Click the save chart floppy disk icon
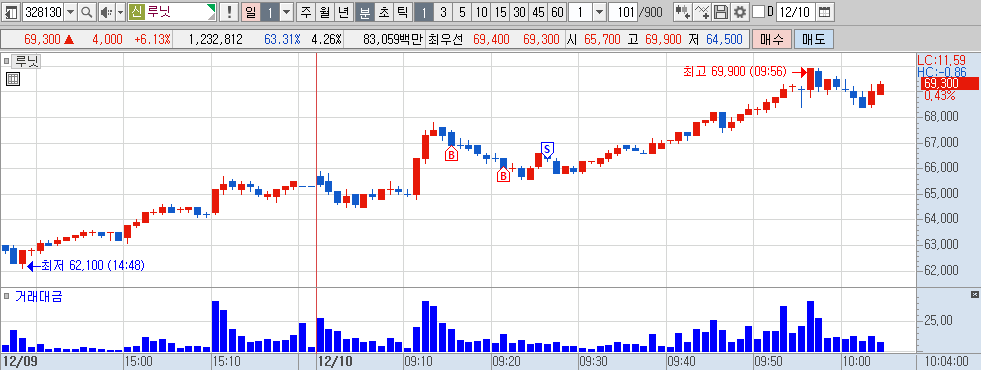 pos(721,11)
